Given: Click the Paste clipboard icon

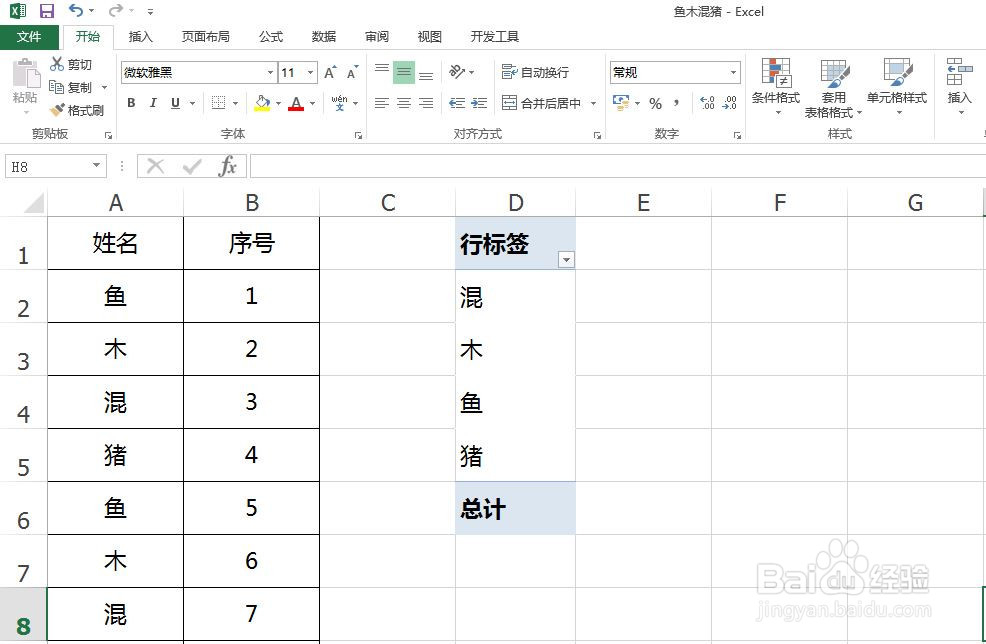Looking at the screenshot, I should tap(26, 74).
